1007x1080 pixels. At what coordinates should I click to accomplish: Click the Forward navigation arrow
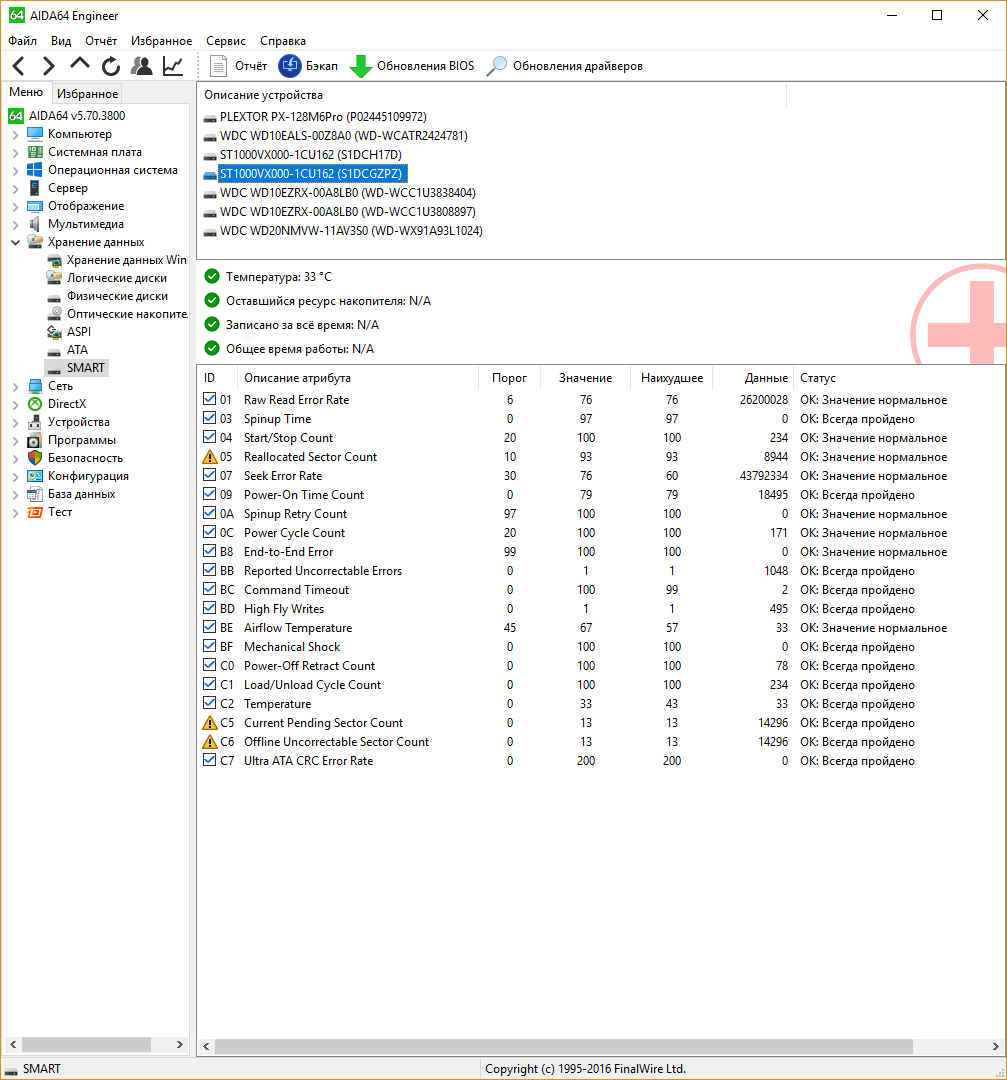click(48, 66)
